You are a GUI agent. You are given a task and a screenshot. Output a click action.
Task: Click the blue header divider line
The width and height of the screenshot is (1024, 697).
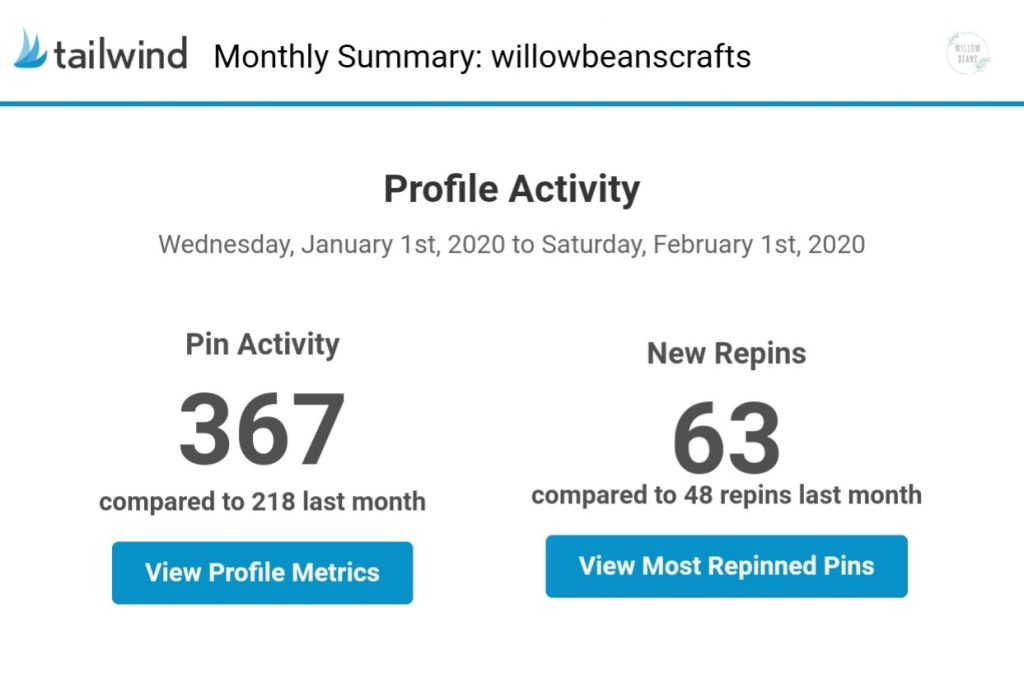click(512, 103)
